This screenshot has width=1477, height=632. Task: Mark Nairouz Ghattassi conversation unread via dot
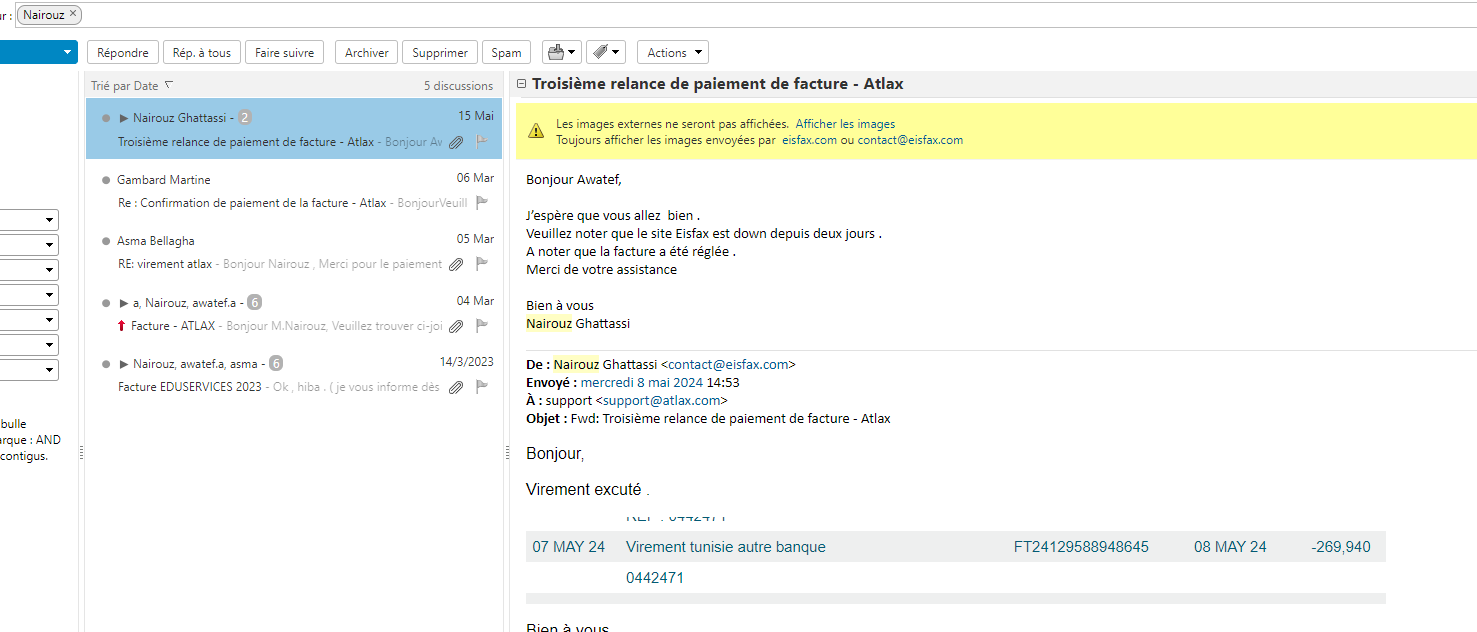106,118
